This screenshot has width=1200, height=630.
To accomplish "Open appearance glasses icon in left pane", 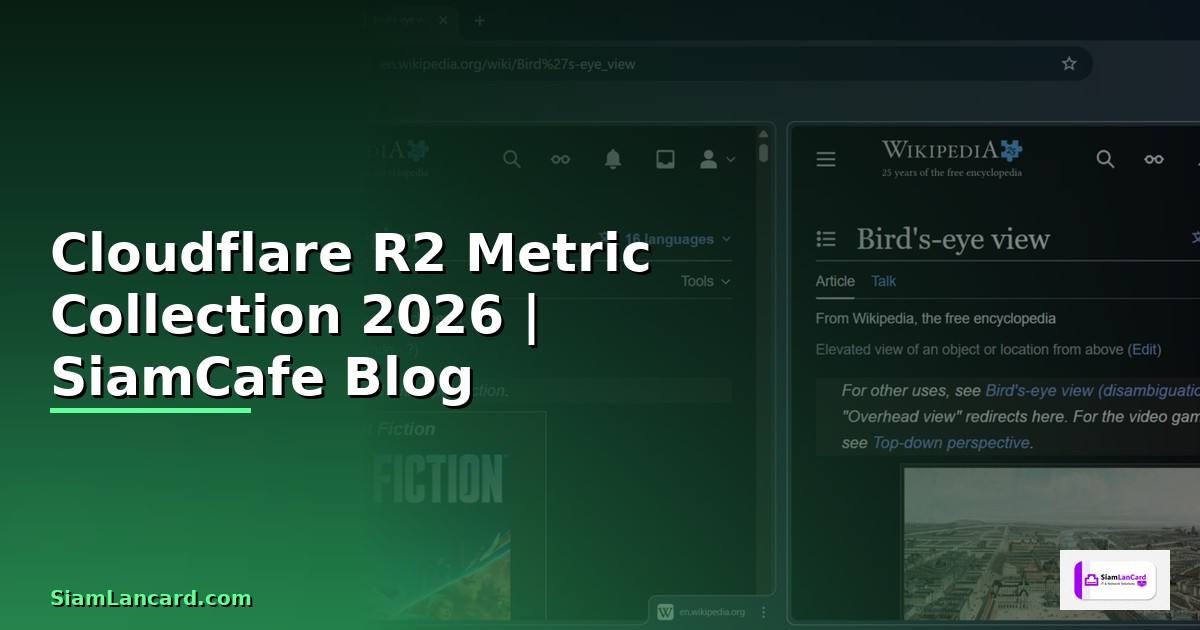I will click(561, 159).
